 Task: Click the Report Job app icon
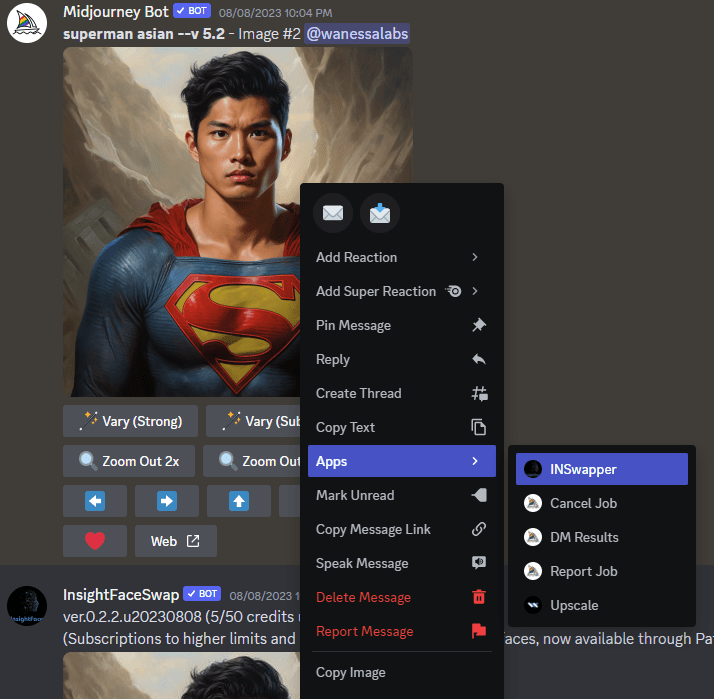[x=533, y=571]
